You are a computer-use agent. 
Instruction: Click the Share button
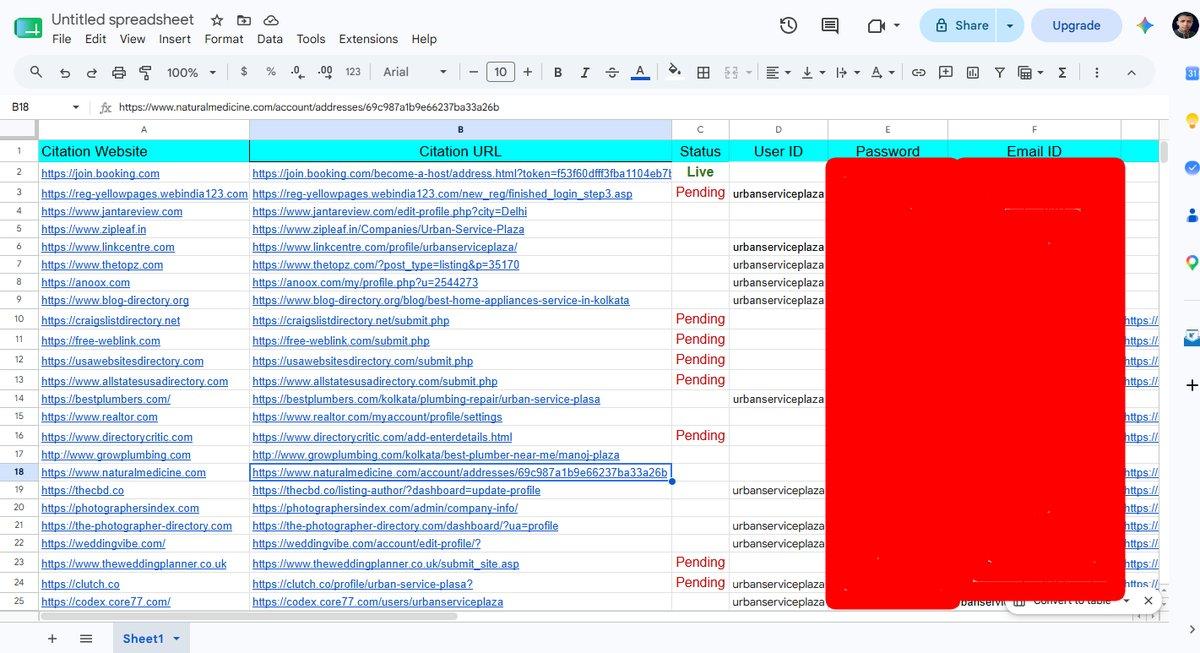tap(960, 26)
